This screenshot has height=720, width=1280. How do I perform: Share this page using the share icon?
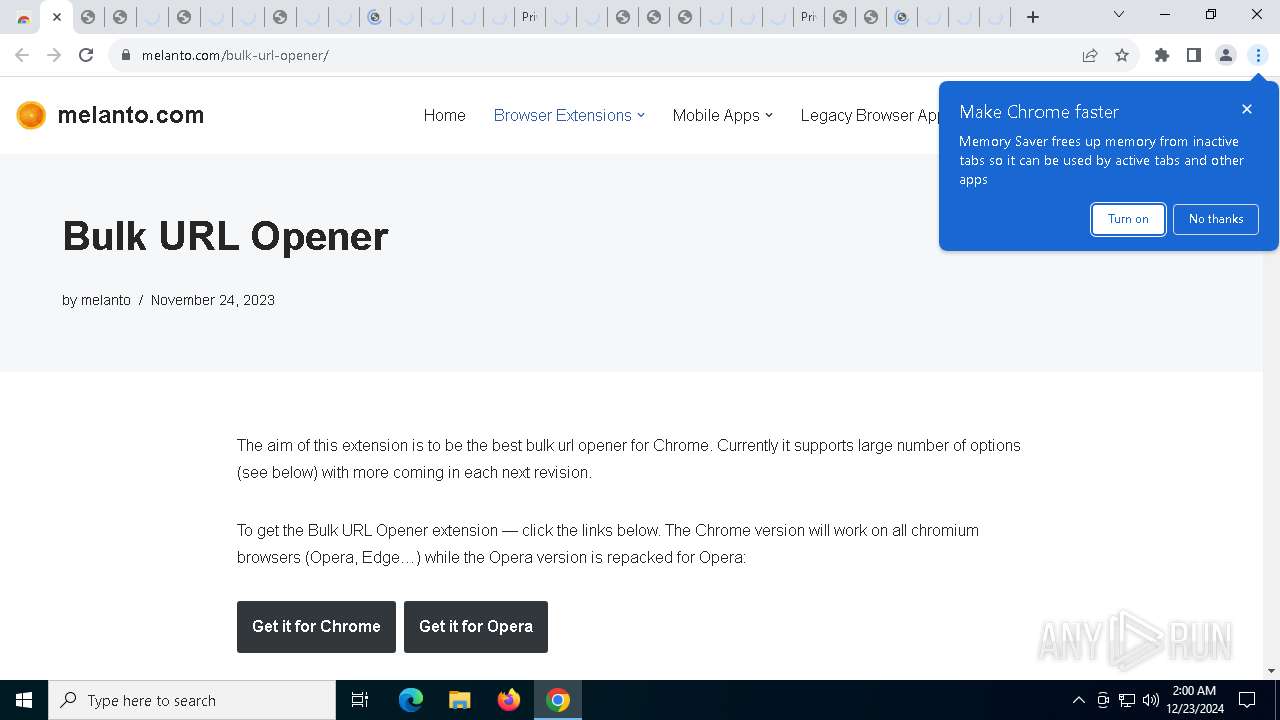pyautogui.click(x=1090, y=55)
